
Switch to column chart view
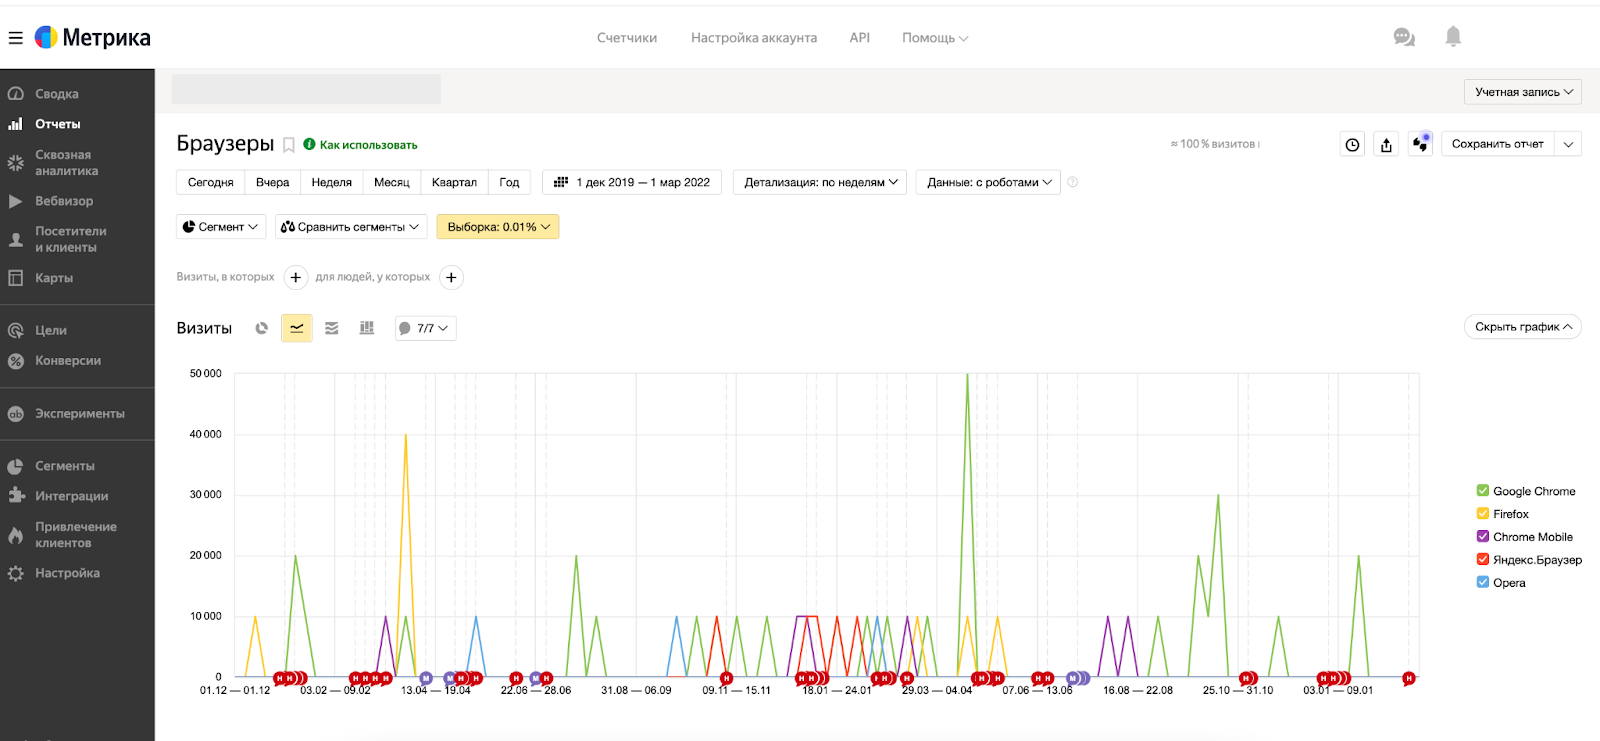click(x=367, y=328)
